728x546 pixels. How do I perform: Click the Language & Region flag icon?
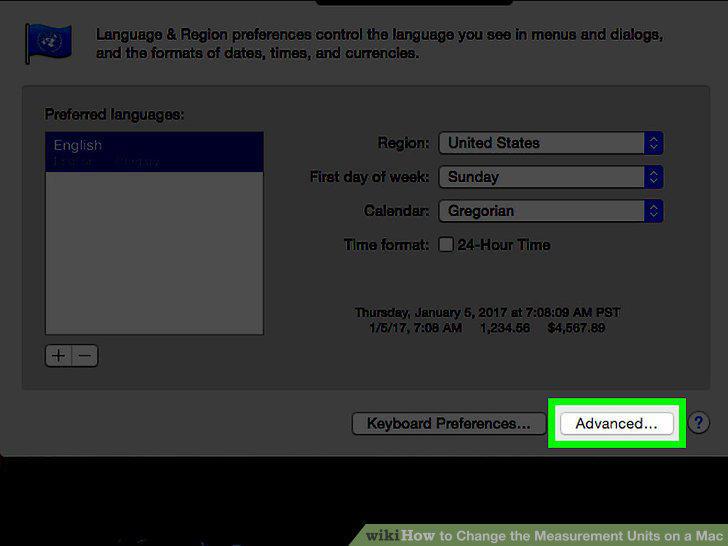(48, 43)
